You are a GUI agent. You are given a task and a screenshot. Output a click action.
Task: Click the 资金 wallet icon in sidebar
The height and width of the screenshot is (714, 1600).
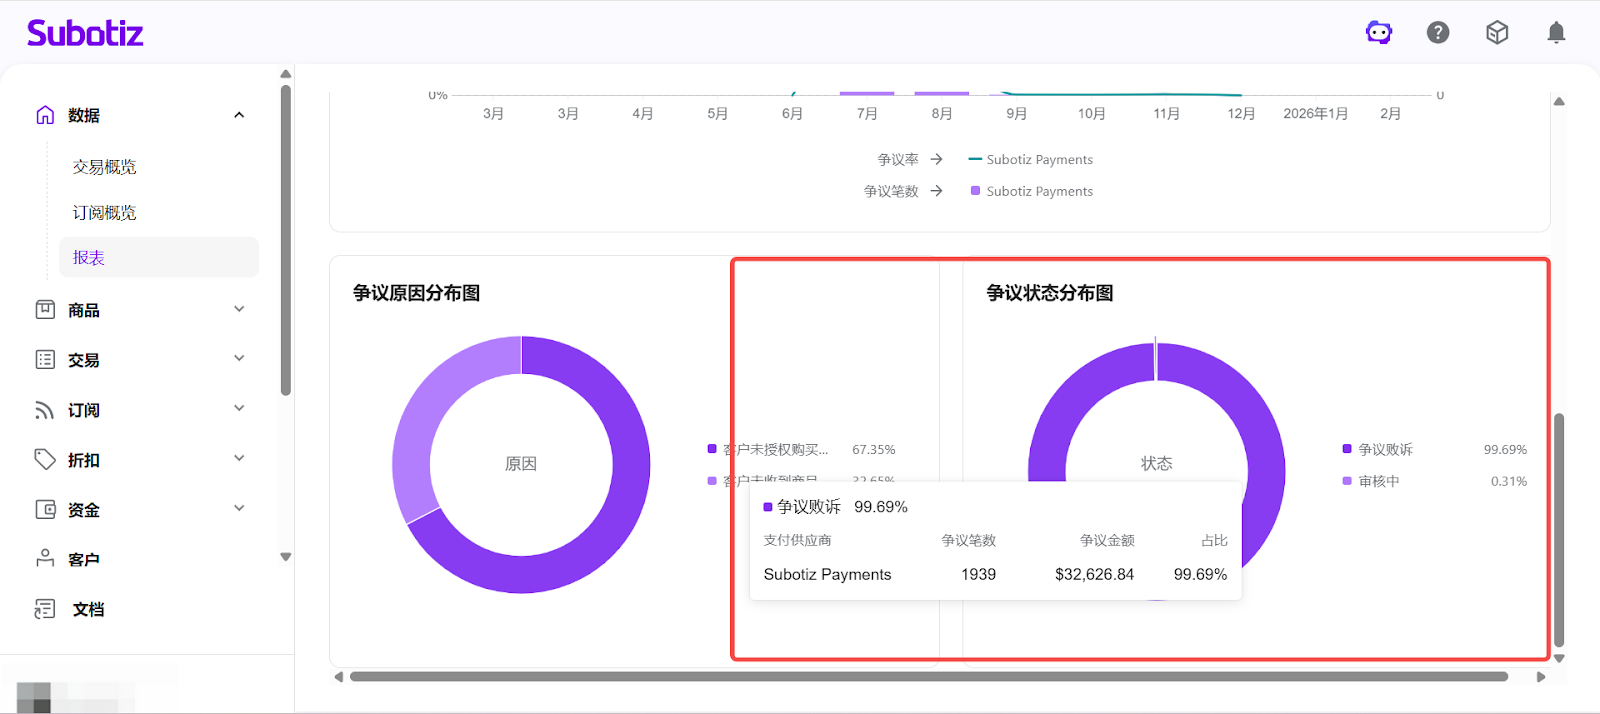pyautogui.click(x=45, y=509)
